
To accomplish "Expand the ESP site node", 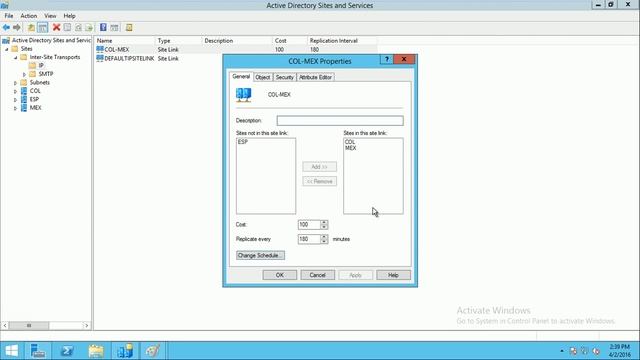I will click(x=16, y=100).
